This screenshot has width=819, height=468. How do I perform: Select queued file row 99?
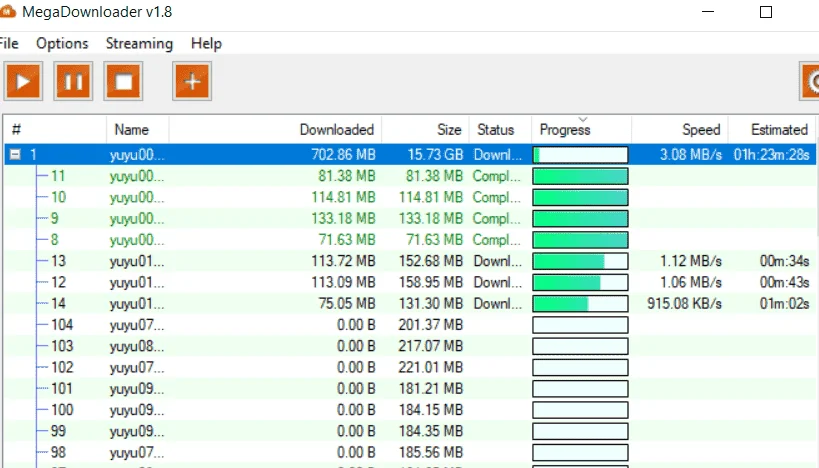point(410,431)
